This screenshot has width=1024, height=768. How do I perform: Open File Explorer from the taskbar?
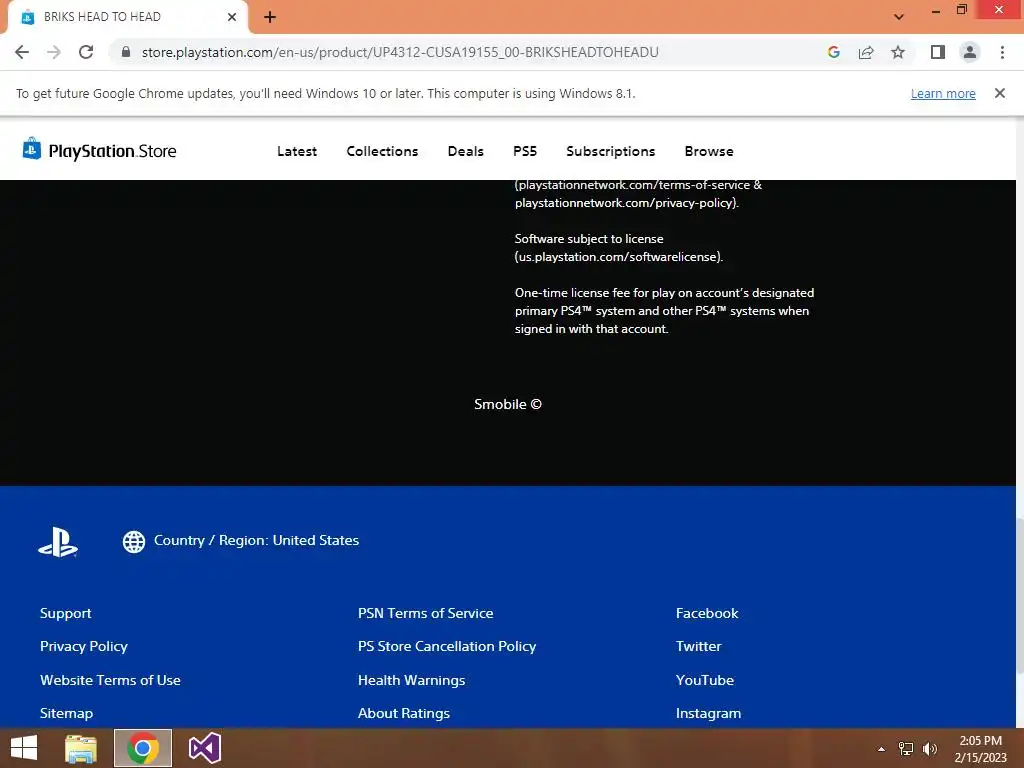coord(81,748)
